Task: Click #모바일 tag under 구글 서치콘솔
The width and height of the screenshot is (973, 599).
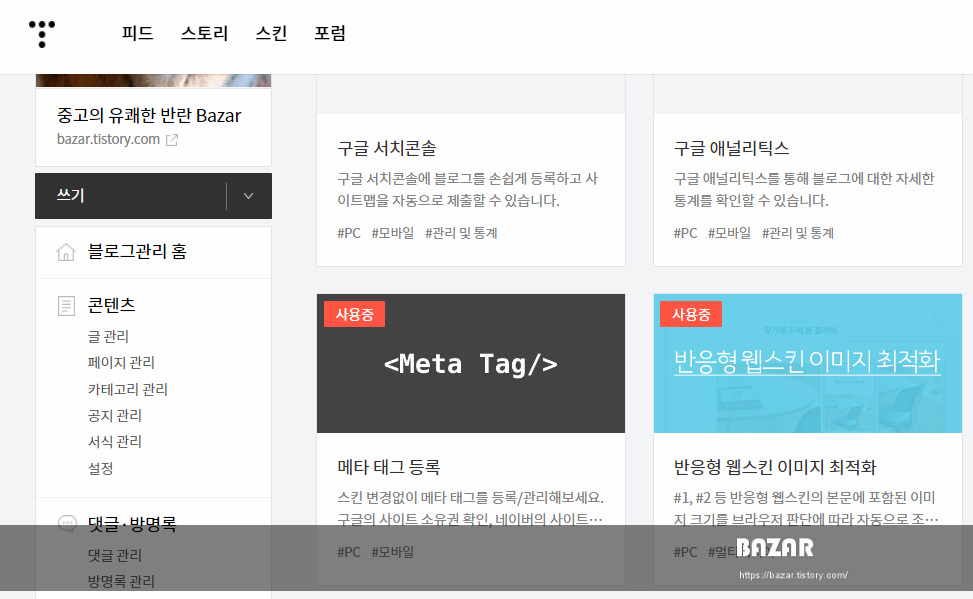Action: pyautogui.click(x=393, y=233)
